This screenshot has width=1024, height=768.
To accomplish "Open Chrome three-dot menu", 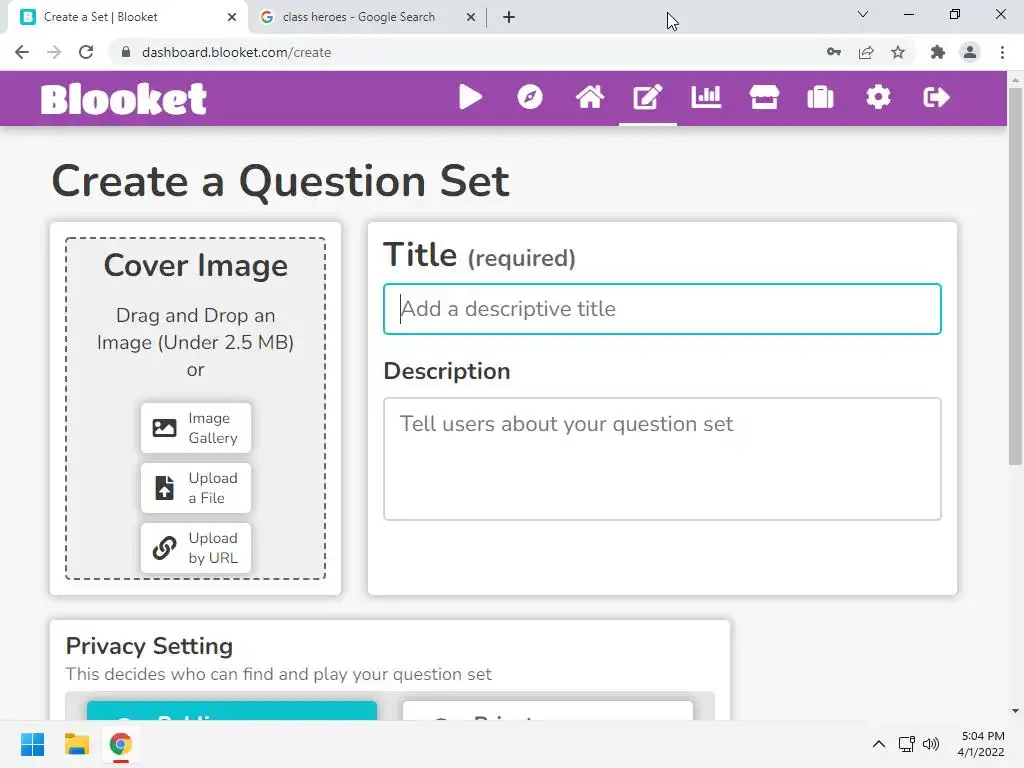I will pos(1002,52).
